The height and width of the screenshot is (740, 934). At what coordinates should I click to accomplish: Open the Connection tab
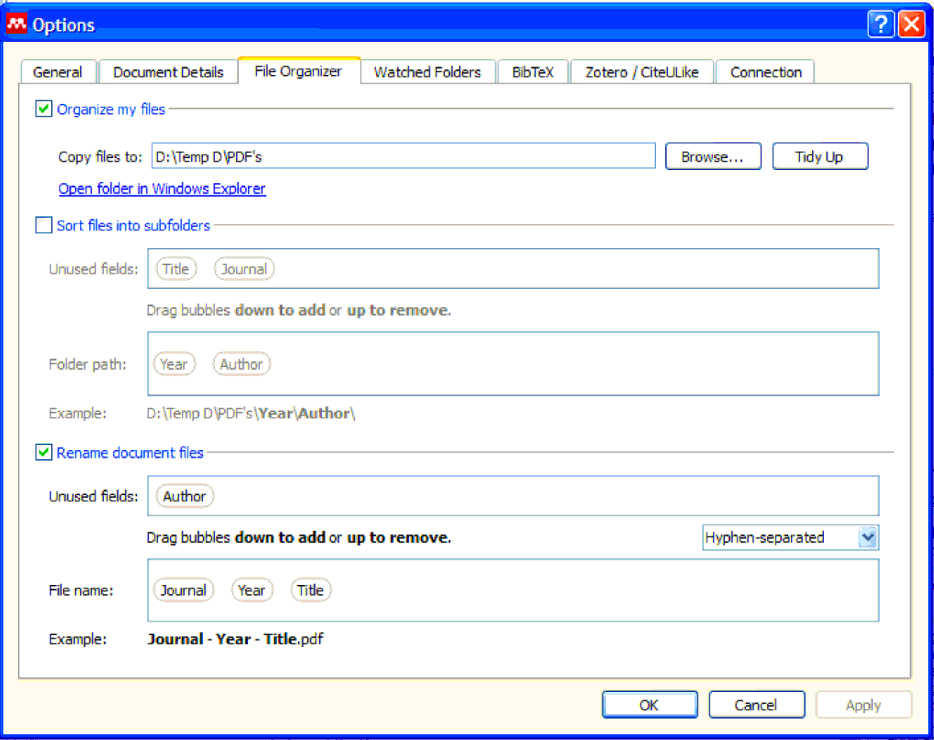click(765, 71)
